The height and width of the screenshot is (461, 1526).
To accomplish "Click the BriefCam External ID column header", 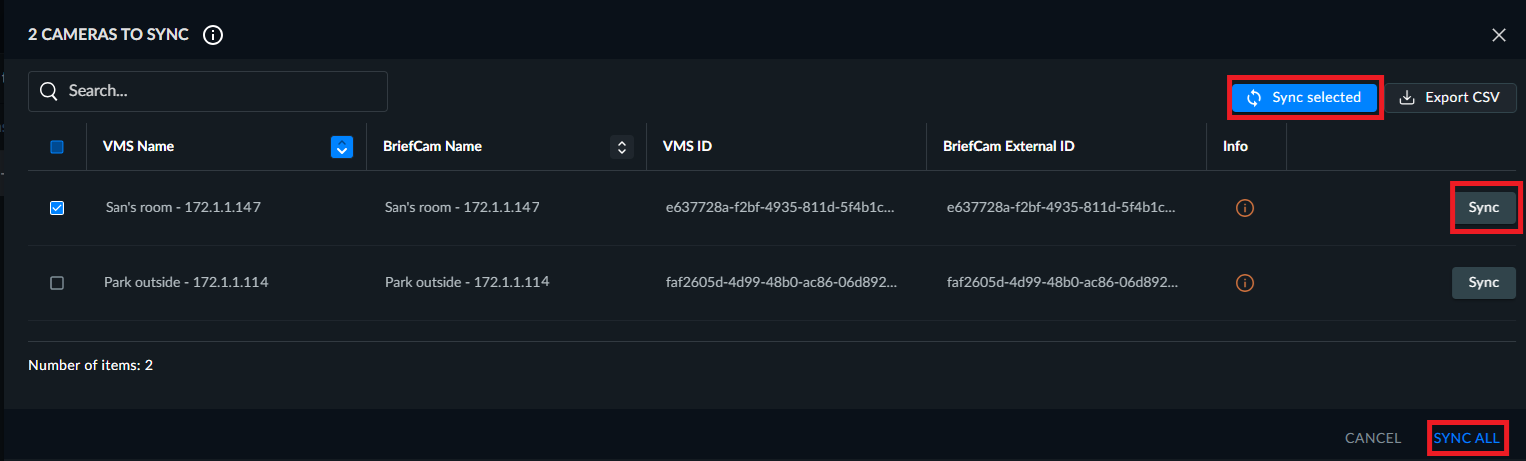I will coord(1009,146).
